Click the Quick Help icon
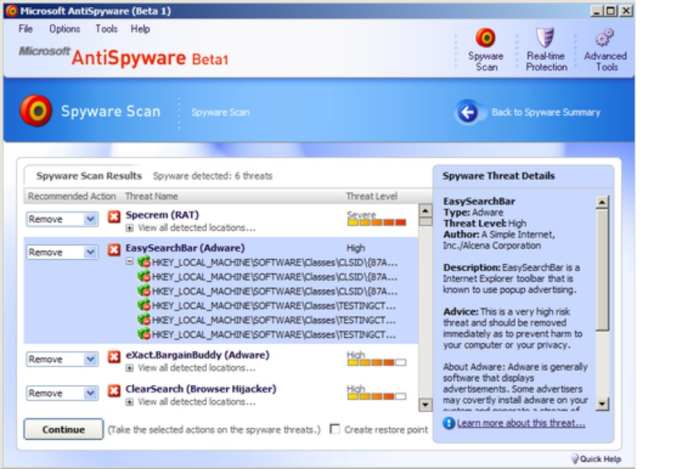This screenshot has height=469, width=700. 575,459
